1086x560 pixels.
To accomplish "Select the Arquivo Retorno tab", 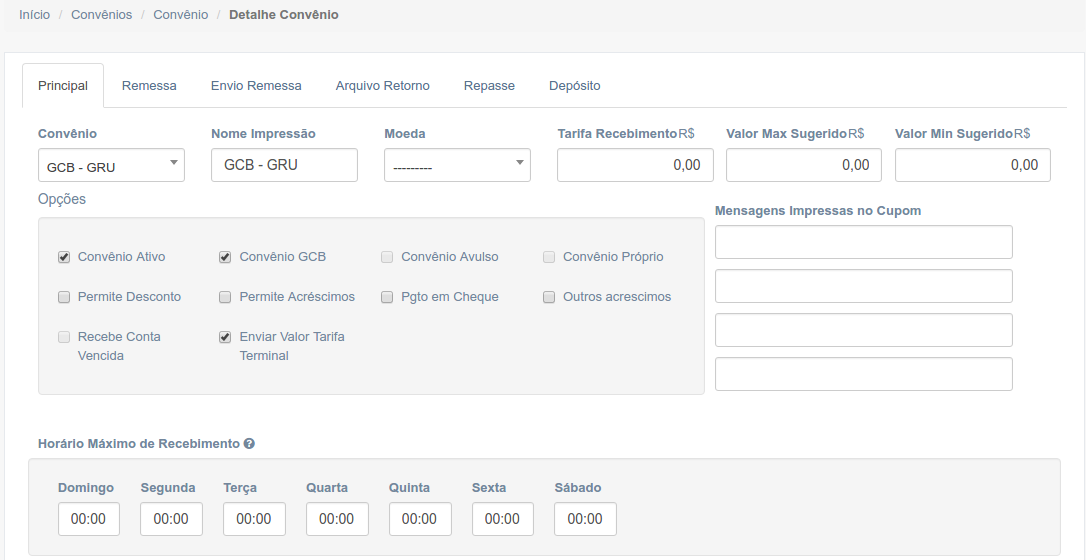I will pos(382,86).
